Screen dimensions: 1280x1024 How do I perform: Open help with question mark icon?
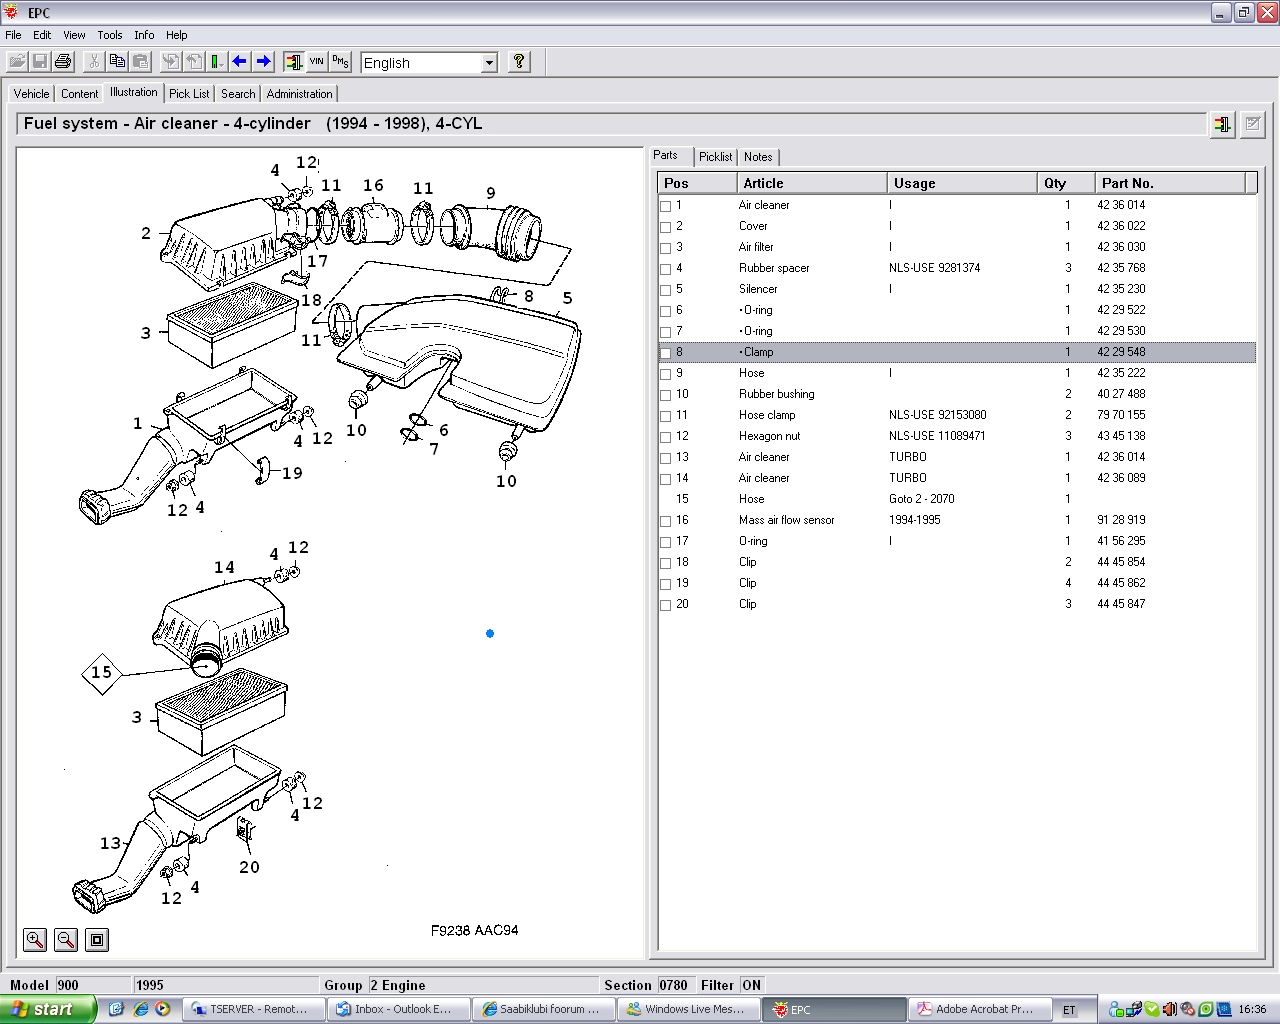click(518, 62)
